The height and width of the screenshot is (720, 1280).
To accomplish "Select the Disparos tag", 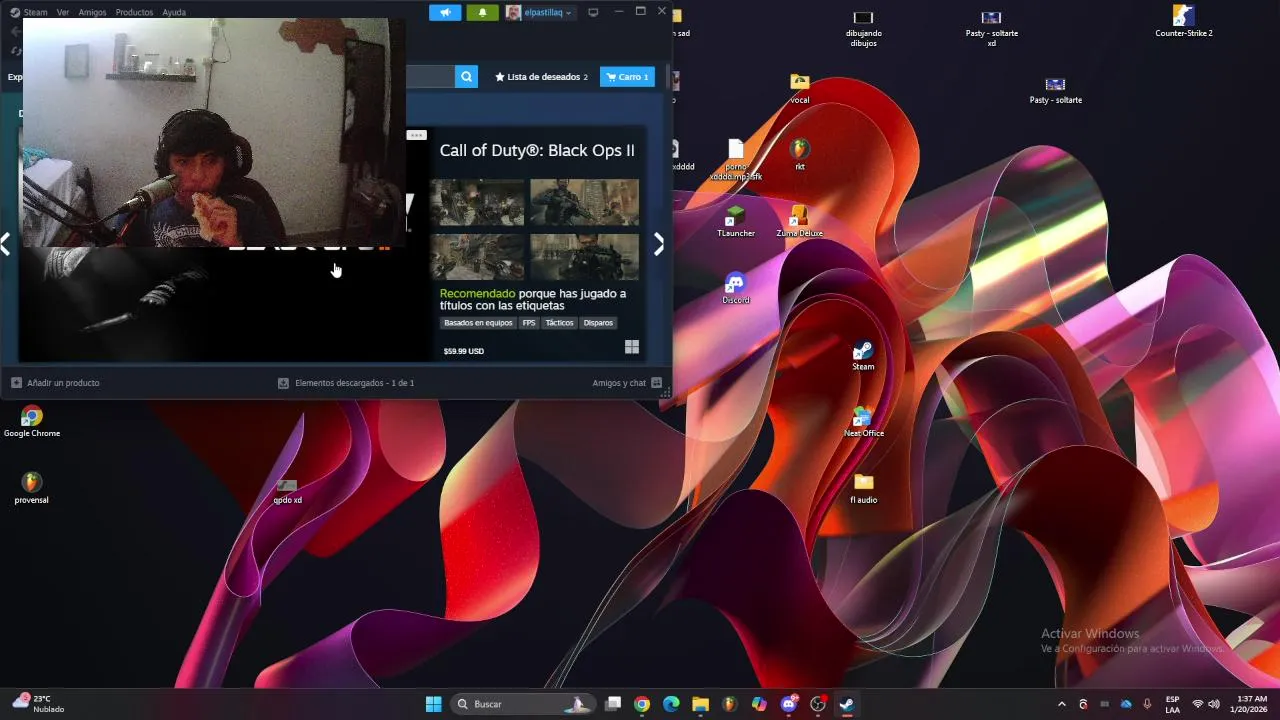I will pyautogui.click(x=598, y=323).
